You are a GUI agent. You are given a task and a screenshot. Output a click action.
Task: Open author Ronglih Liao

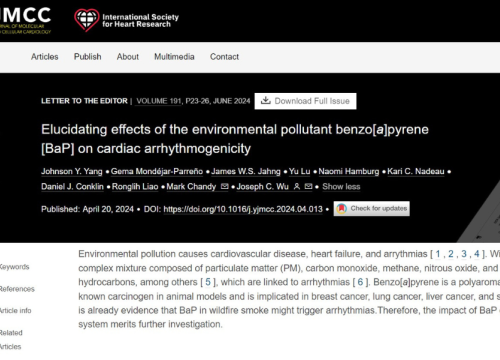[135, 187]
